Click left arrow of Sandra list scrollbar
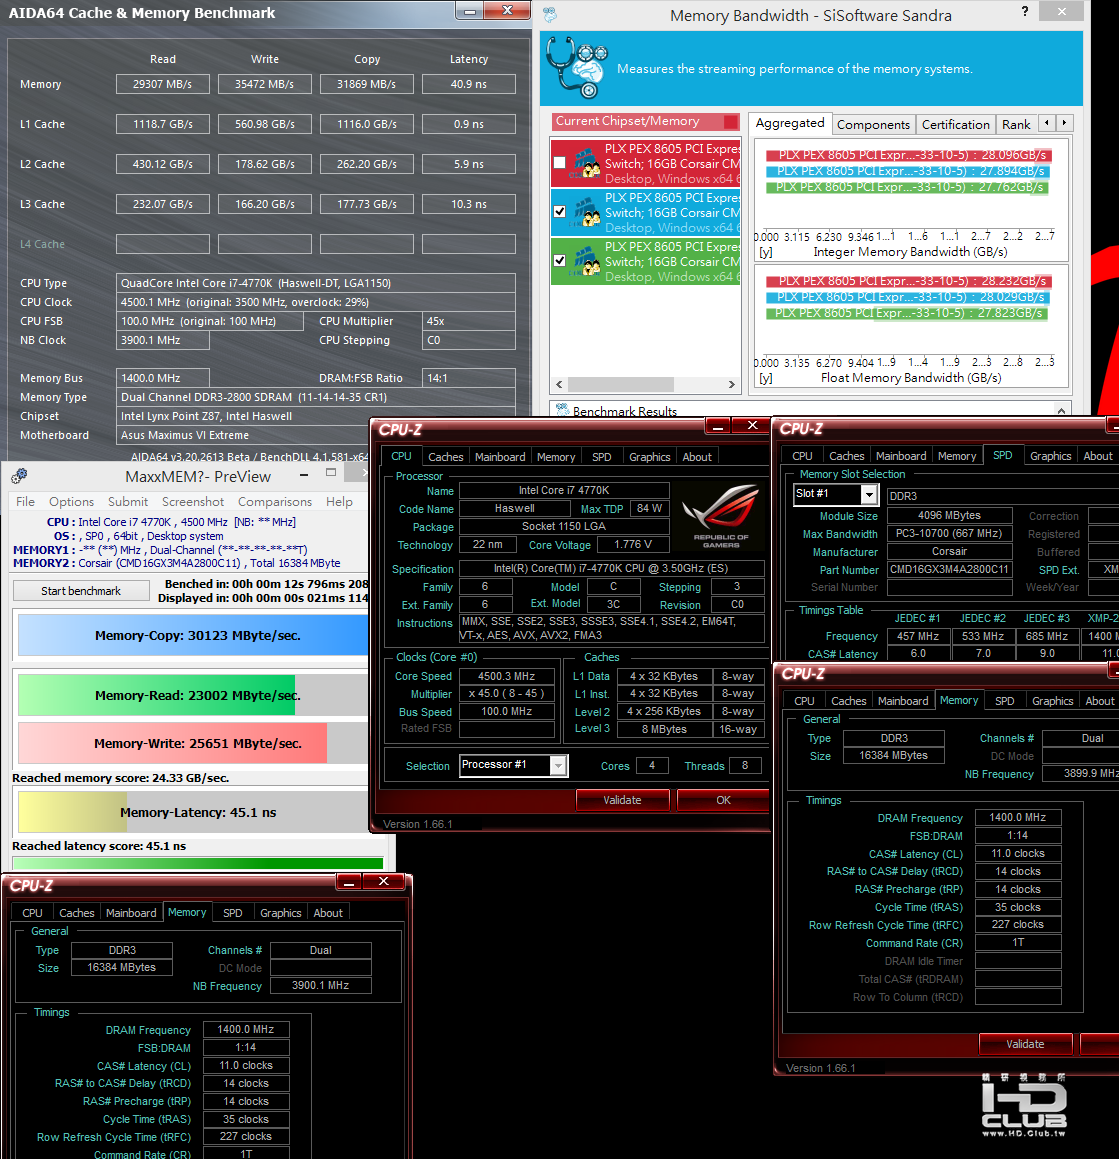Image resolution: width=1119 pixels, height=1159 pixels. [560, 384]
